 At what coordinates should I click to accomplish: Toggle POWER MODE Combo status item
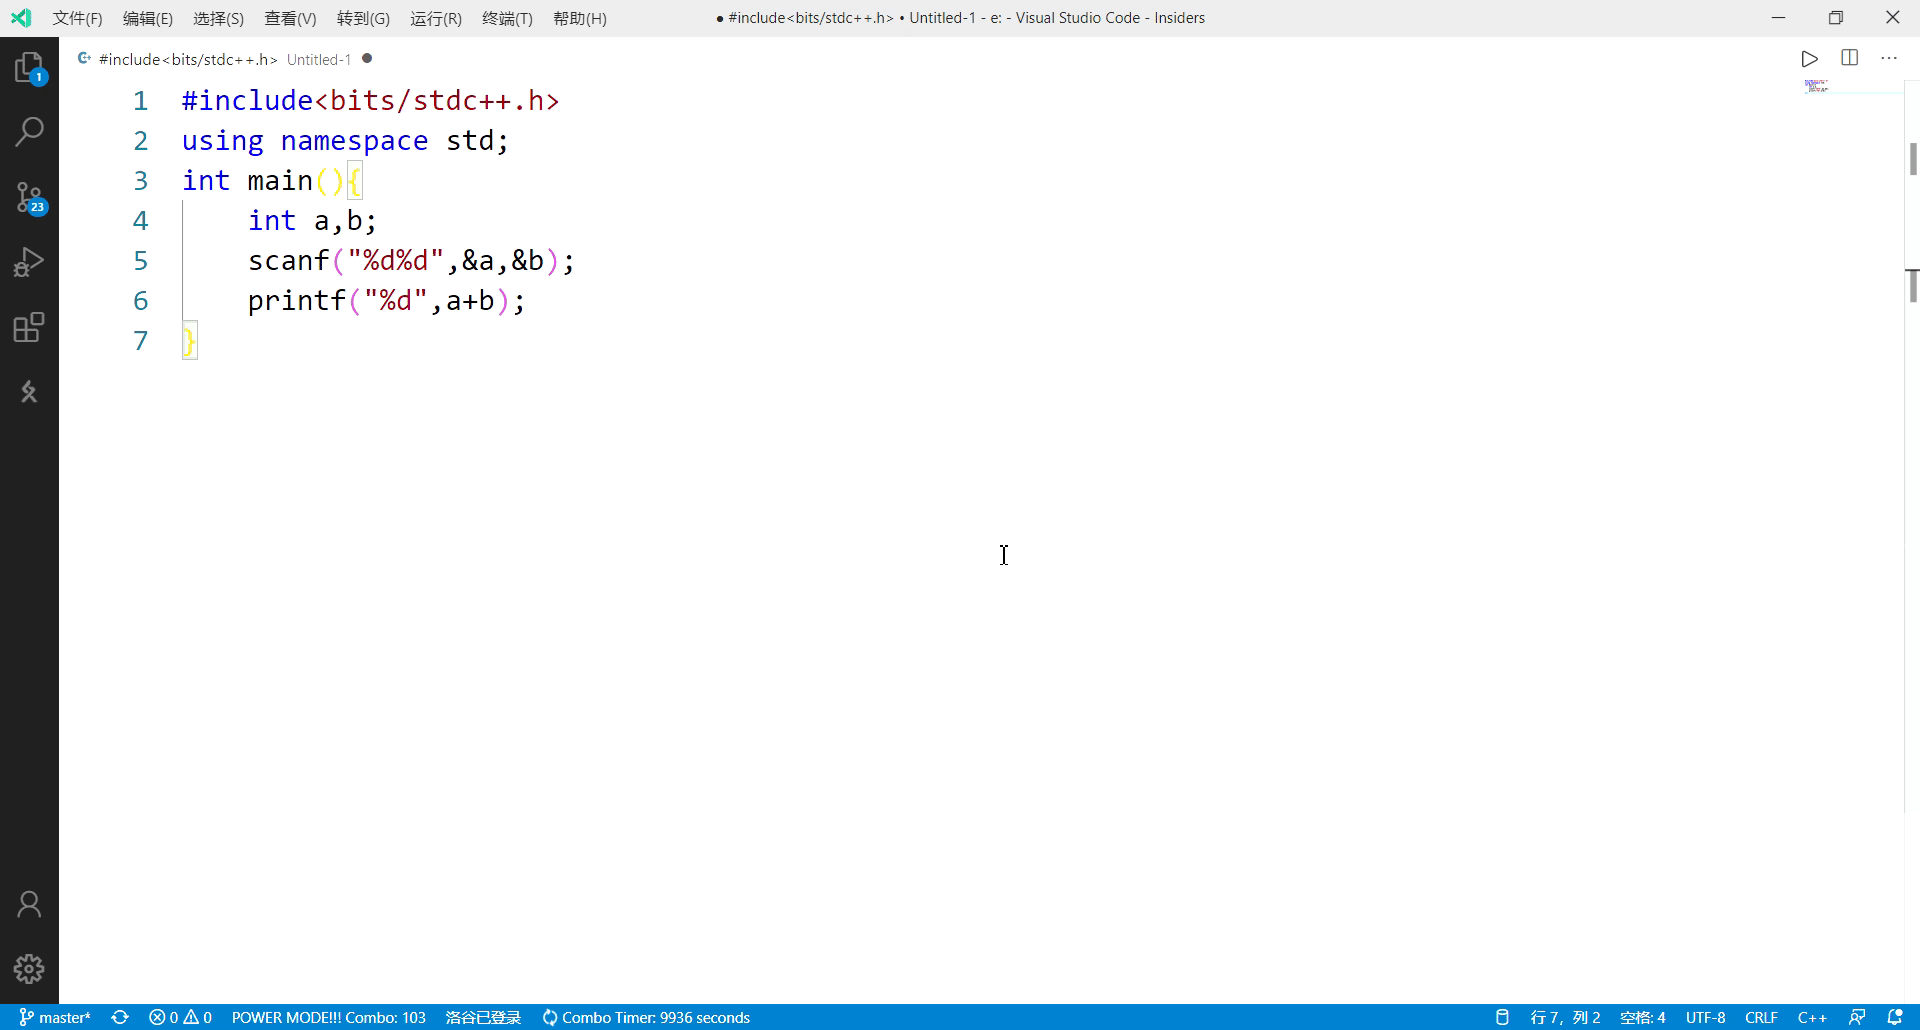point(328,1017)
